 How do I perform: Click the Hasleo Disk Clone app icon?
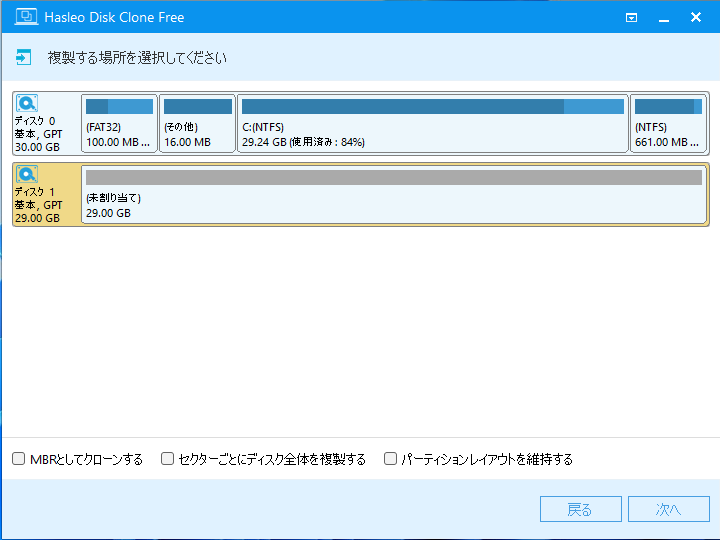click(x=26, y=17)
